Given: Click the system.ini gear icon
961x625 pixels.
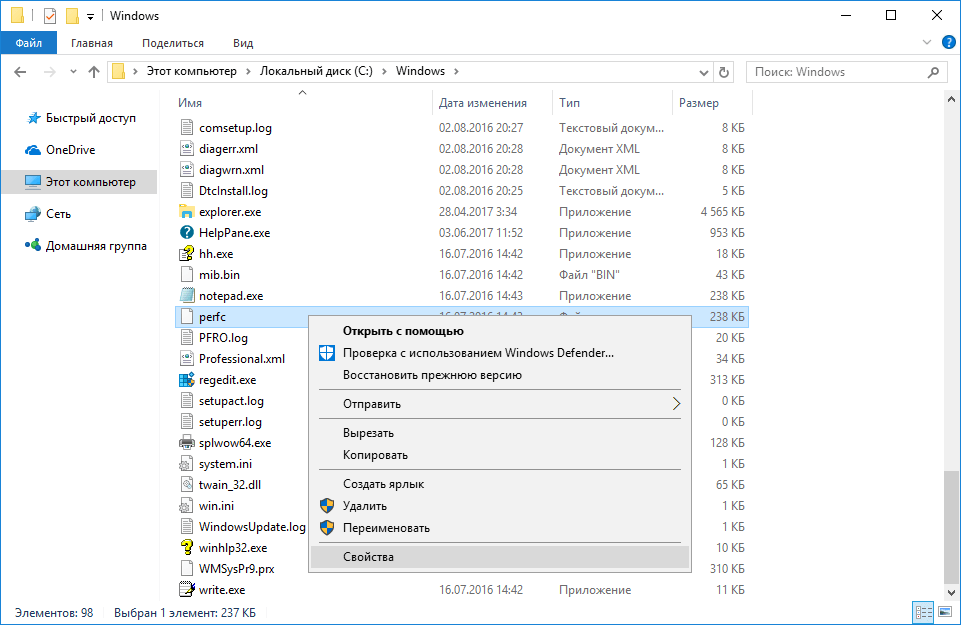Looking at the screenshot, I should coord(186,463).
